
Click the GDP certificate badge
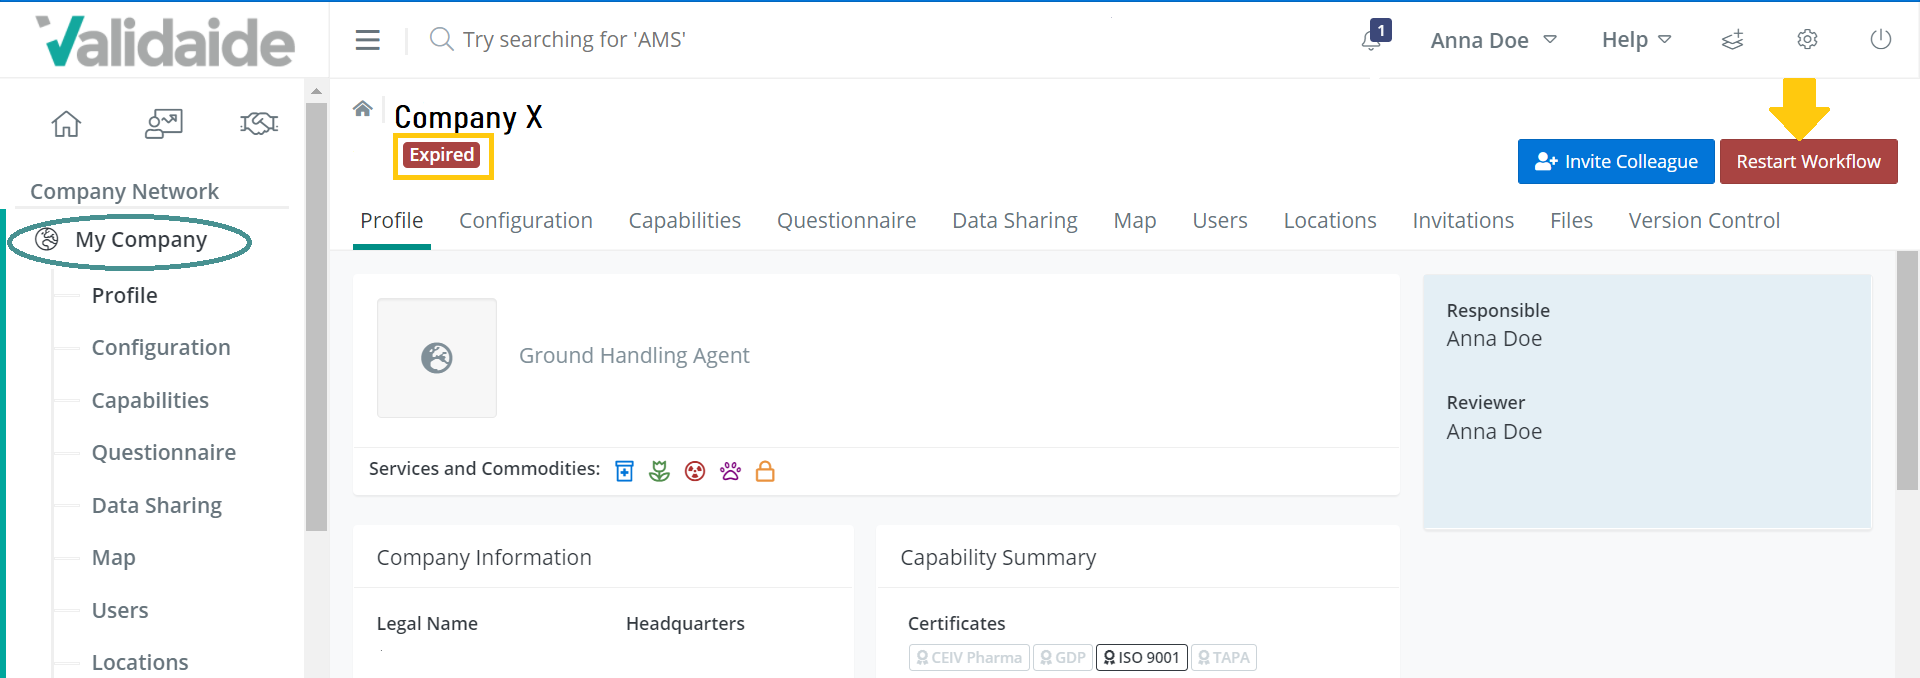[1062, 658]
